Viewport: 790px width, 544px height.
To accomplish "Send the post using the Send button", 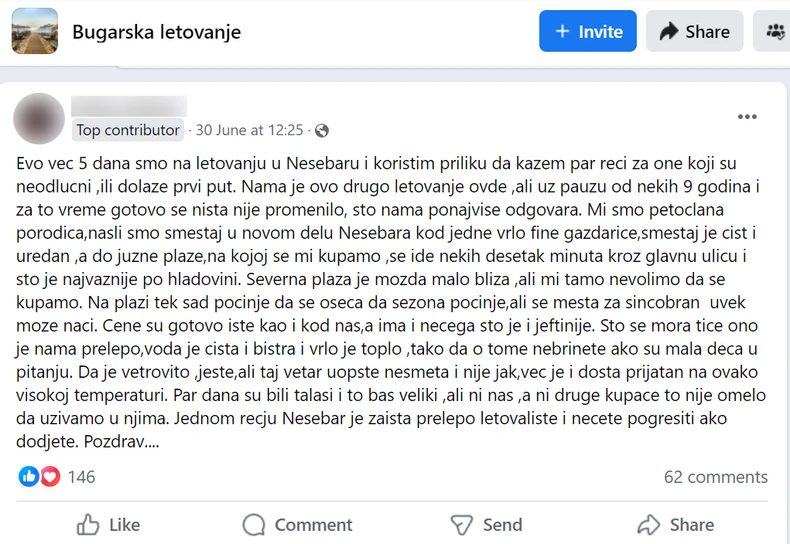I will pos(487,524).
